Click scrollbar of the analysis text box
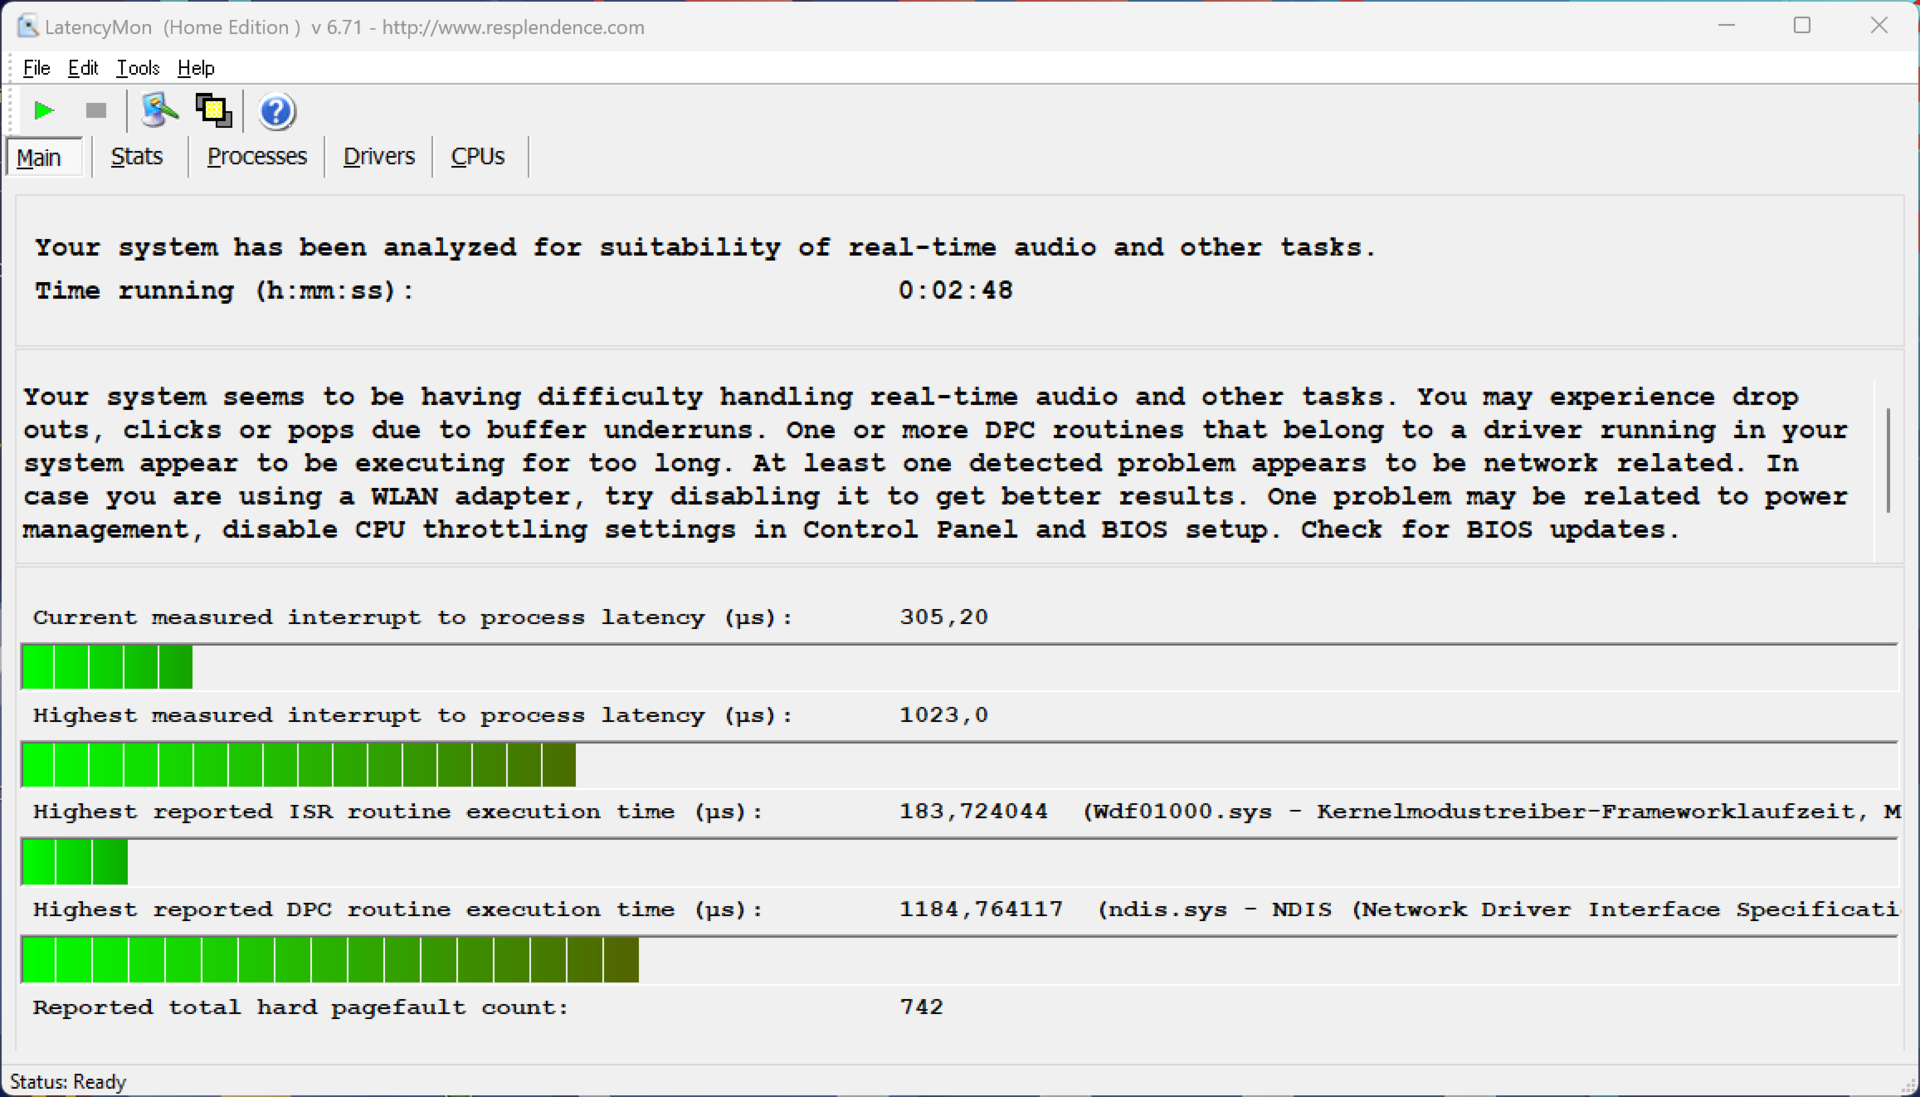The height and width of the screenshot is (1097, 1920). 1888,460
